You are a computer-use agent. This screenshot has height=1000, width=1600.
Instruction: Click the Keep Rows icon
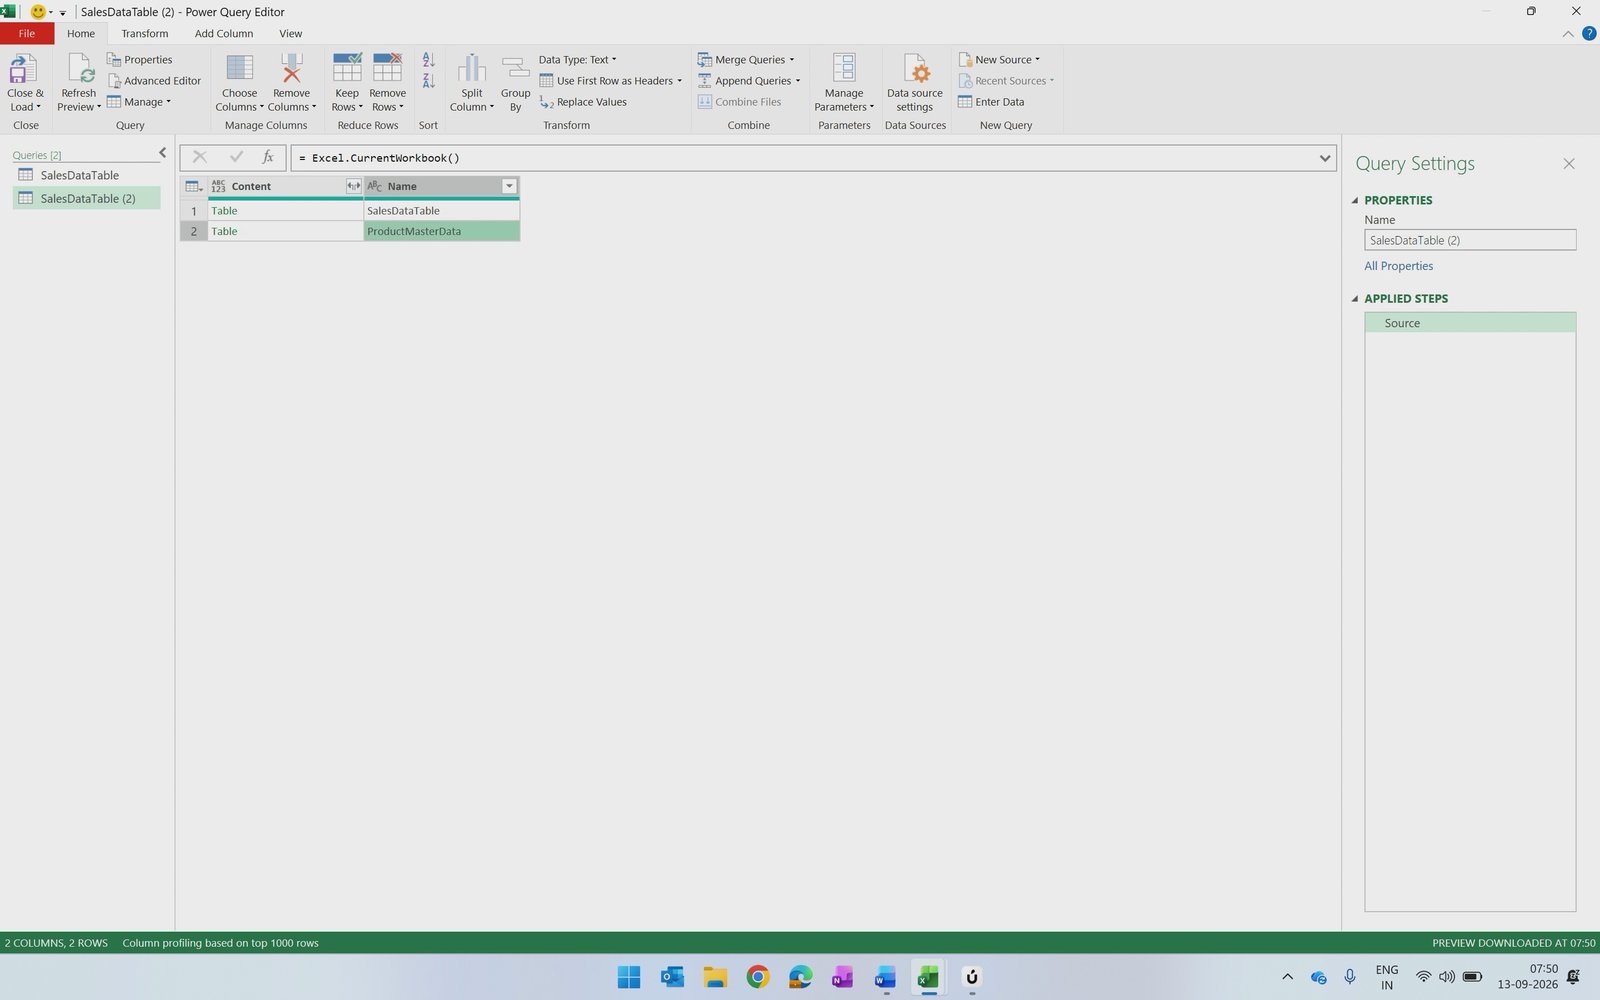347,68
